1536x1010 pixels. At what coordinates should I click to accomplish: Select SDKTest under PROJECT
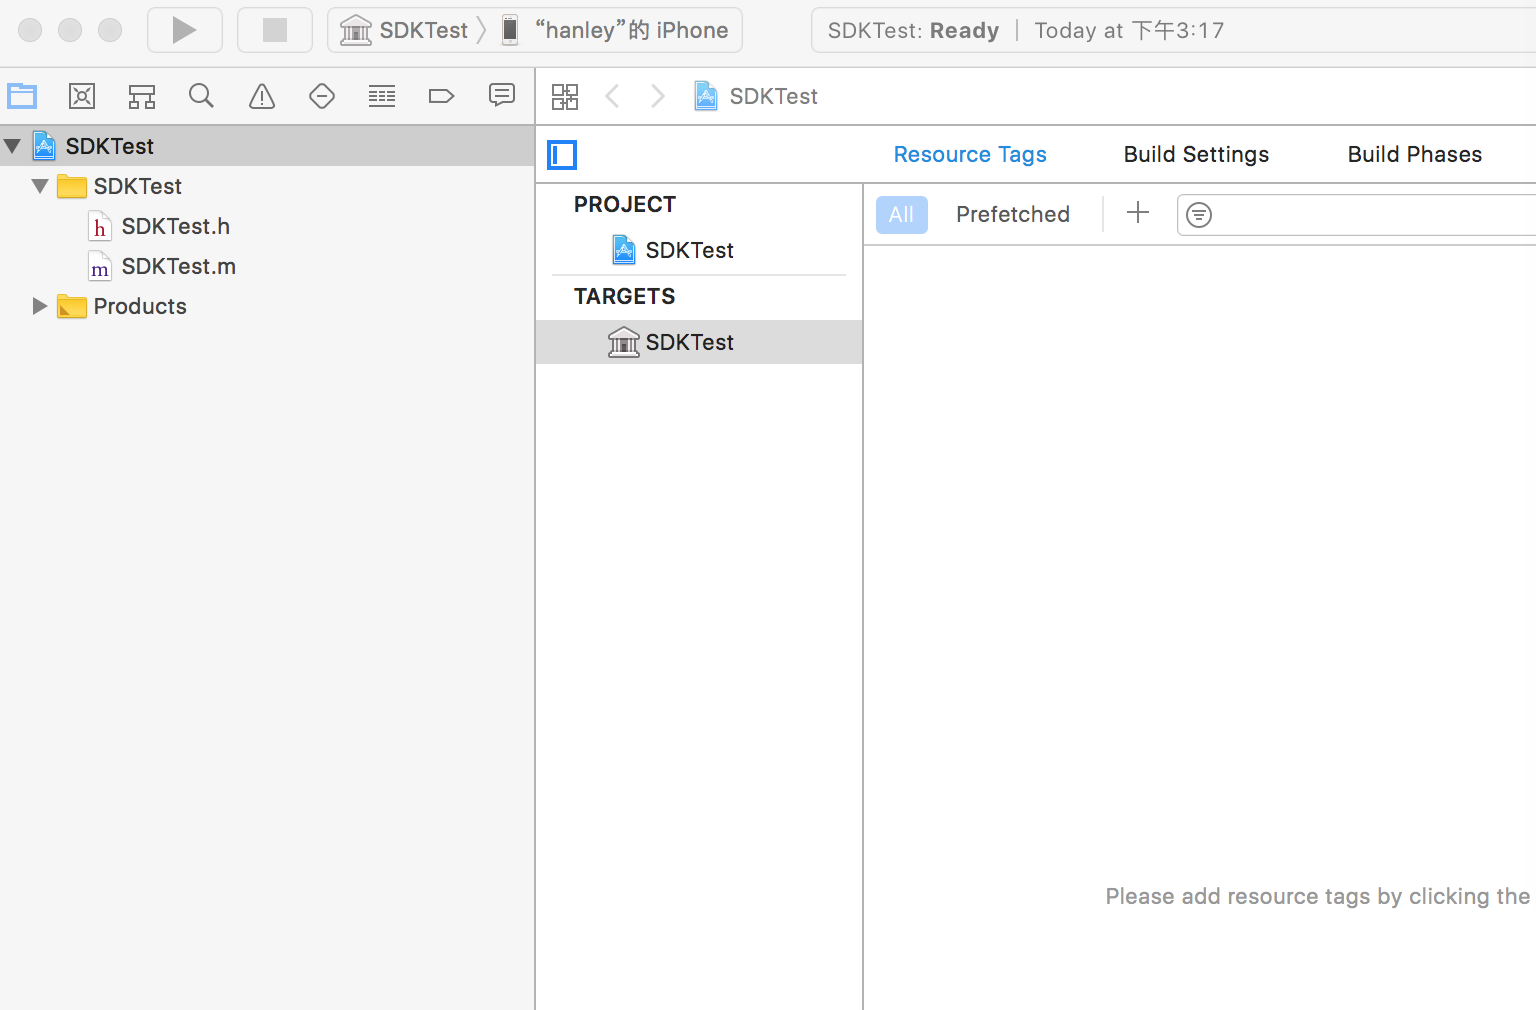[x=699, y=250]
